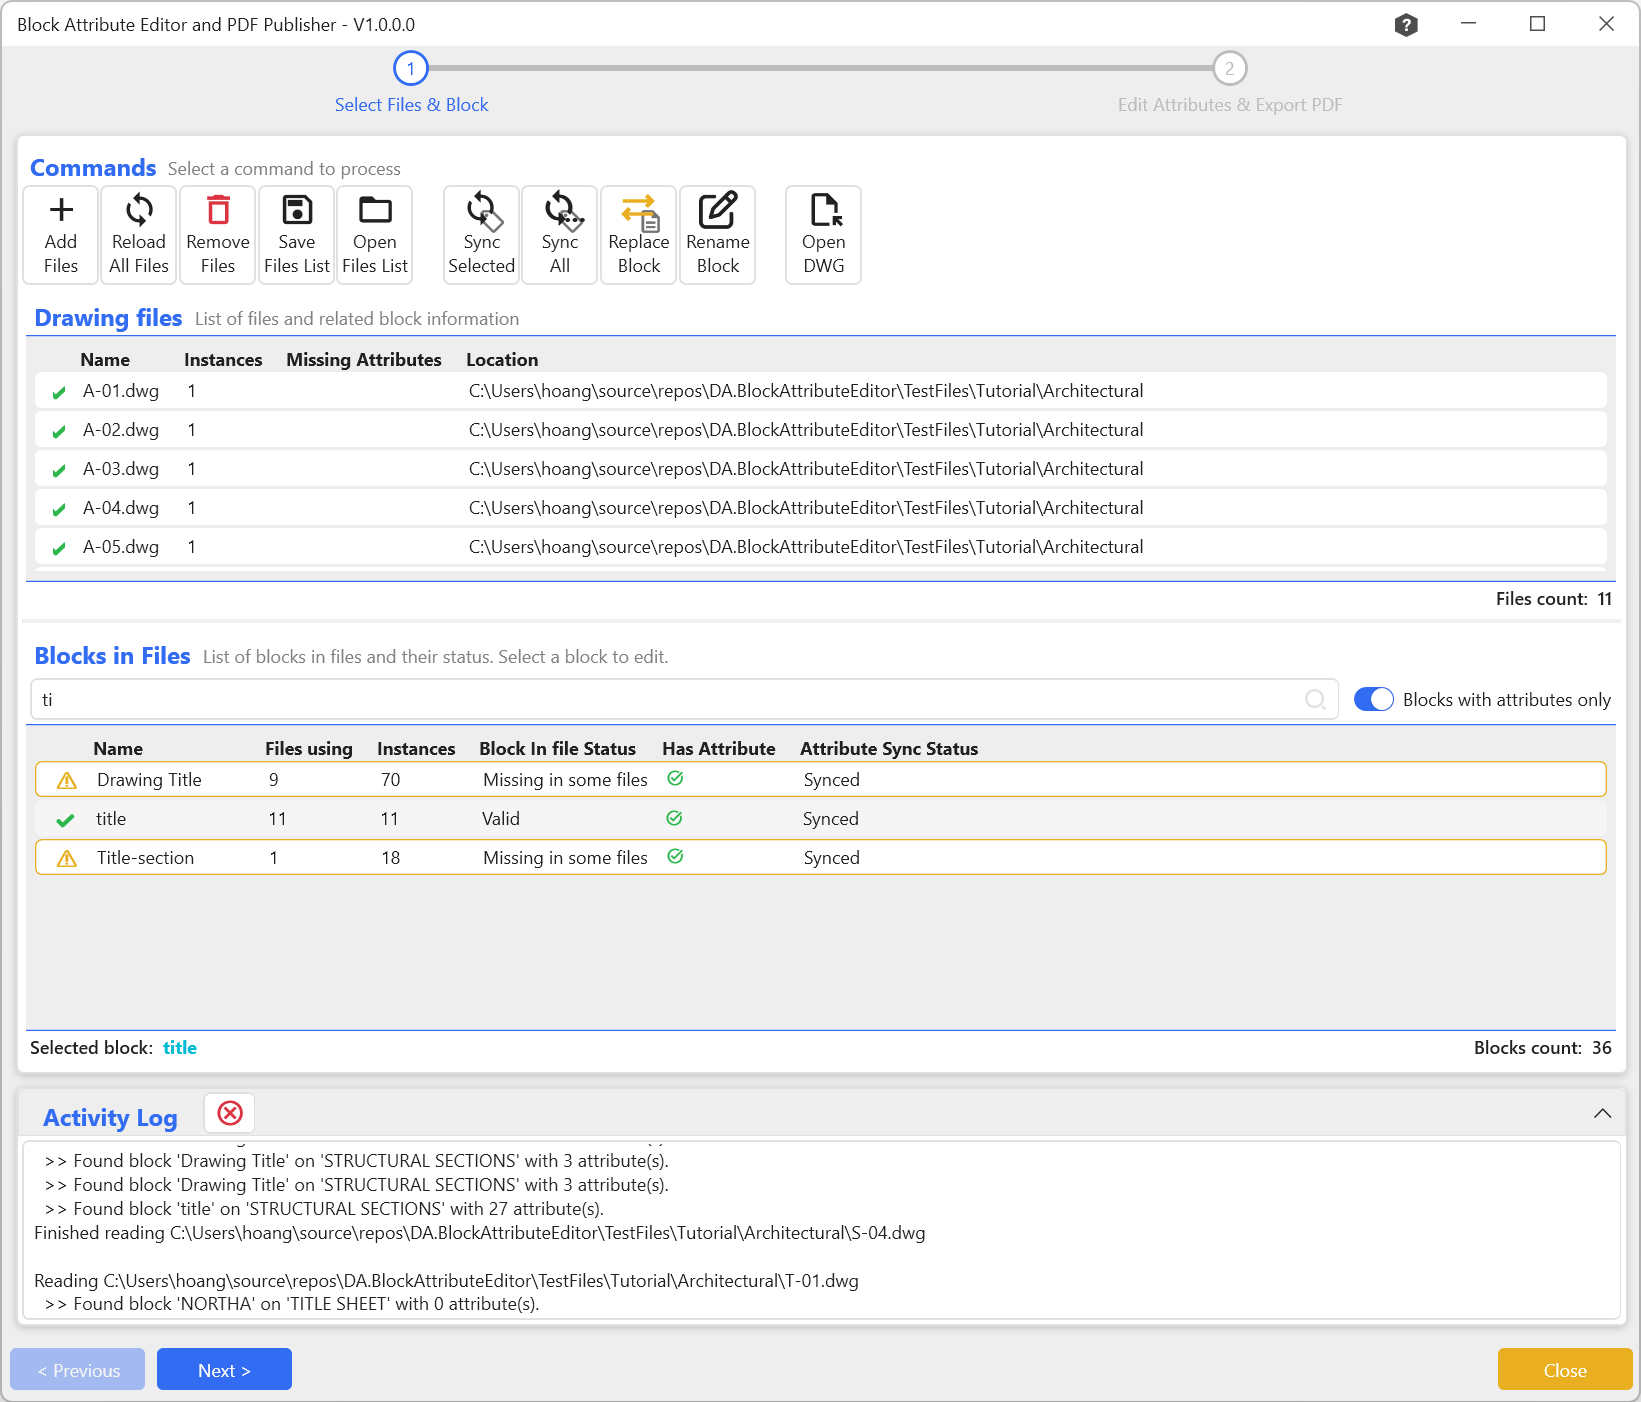Viewport: 1641px width, 1402px height.
Task: Click the Reading T-01.dwg log line
Action: (446, 1281)
